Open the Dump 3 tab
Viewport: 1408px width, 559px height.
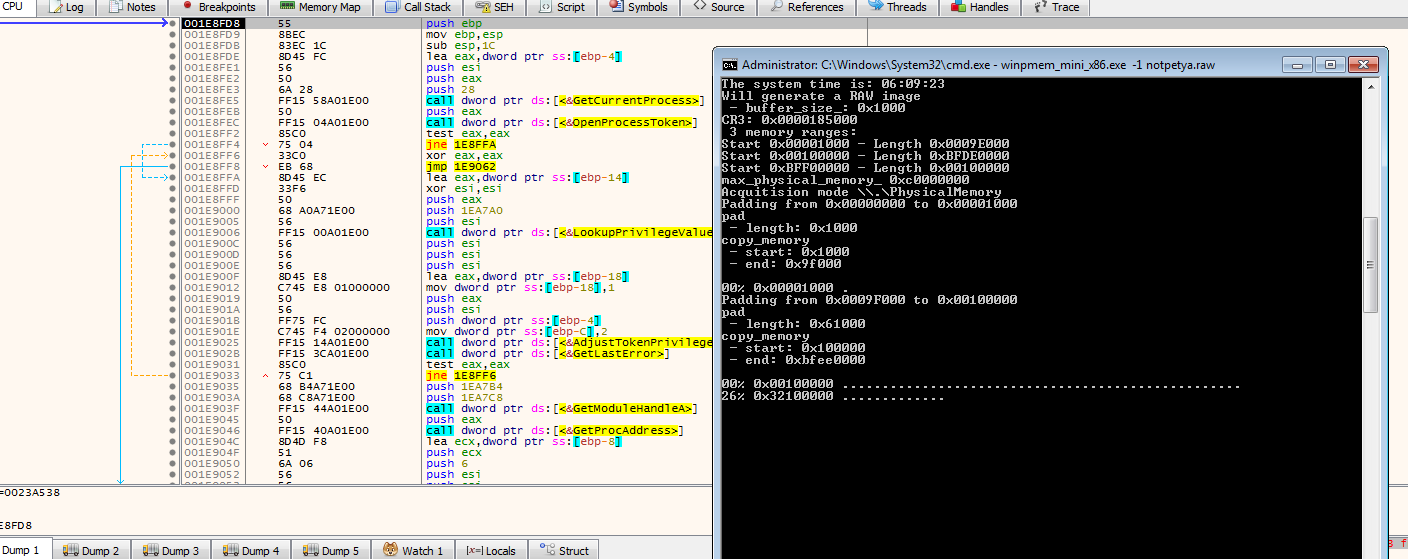[x=171, y=550]
